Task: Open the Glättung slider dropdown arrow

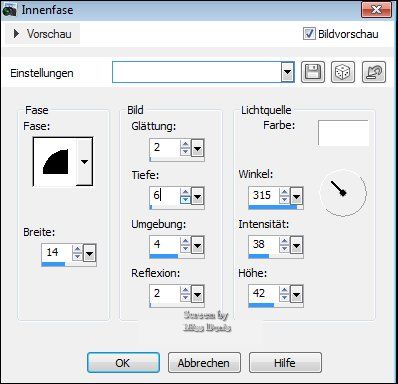Action: (197, 148)
